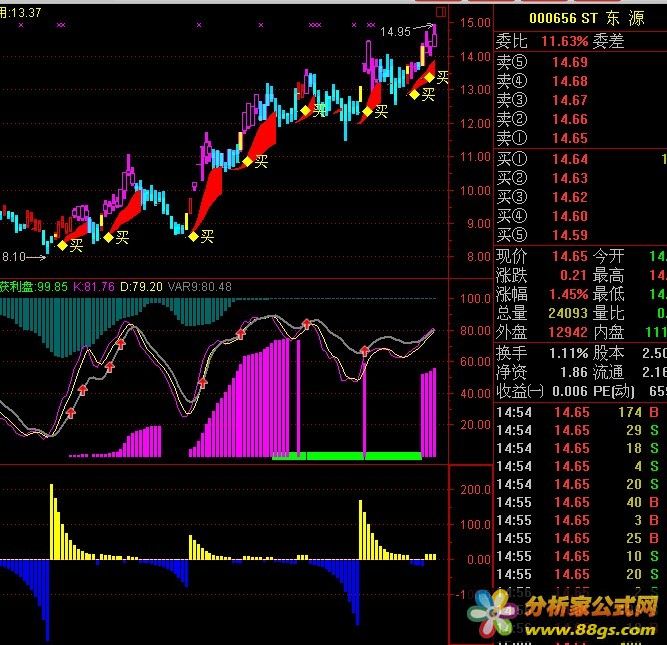Click the 净资 value 1.86
The height and width of the screenshot is (645, 667).
573,372
